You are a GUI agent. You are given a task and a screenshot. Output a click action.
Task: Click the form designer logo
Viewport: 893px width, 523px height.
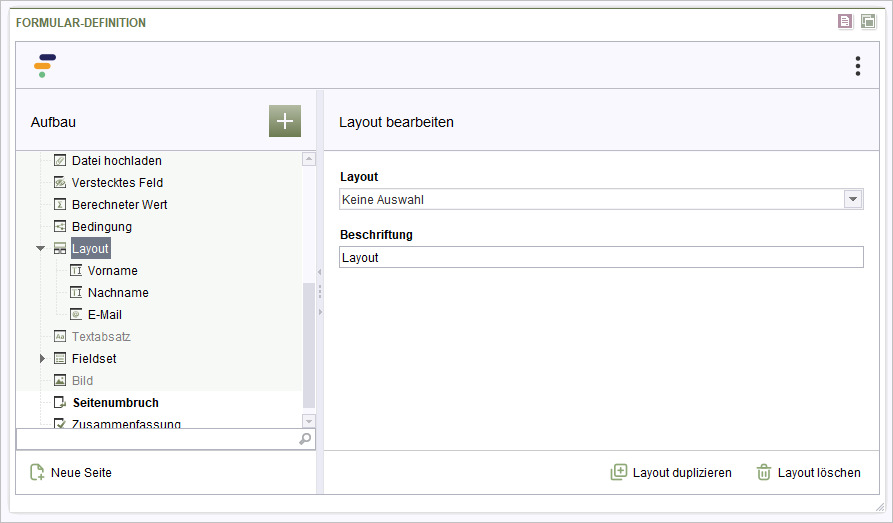[44, 66]
